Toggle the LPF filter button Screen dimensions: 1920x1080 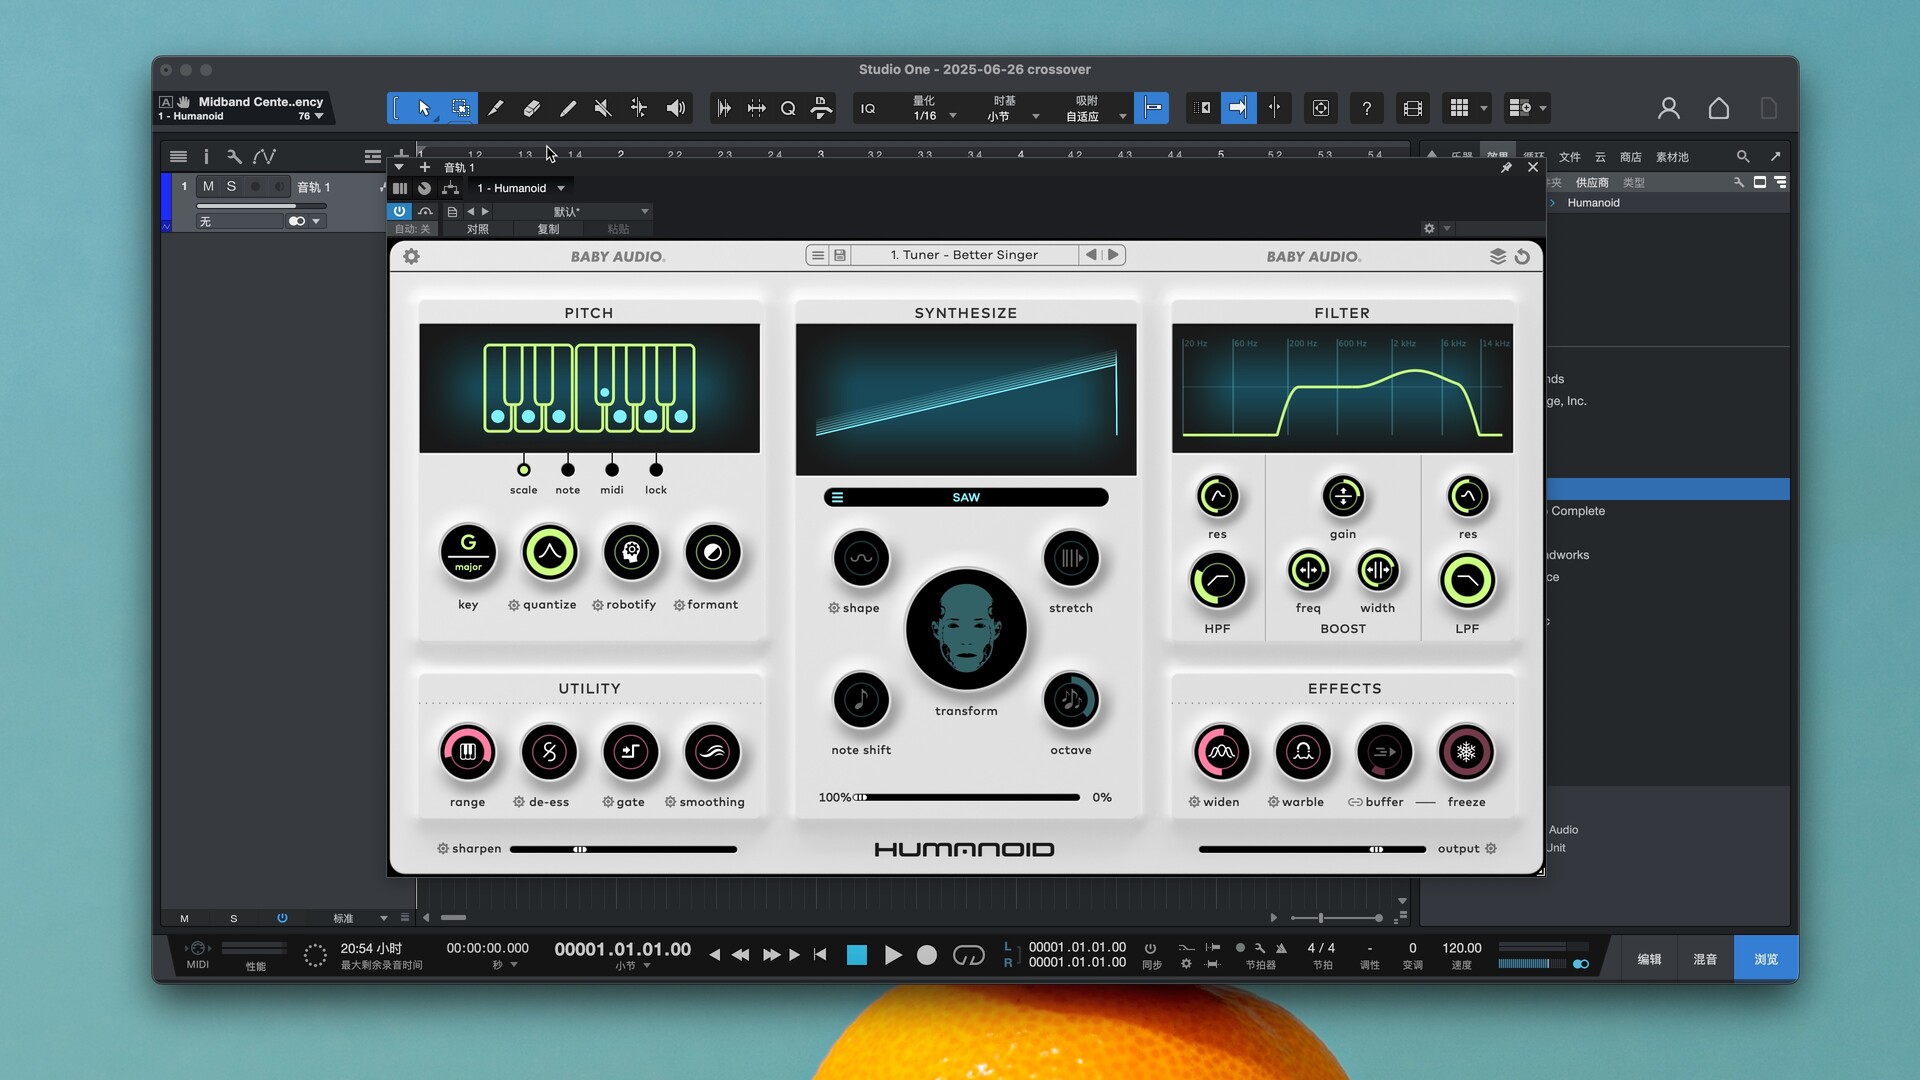coord(1467,581)
